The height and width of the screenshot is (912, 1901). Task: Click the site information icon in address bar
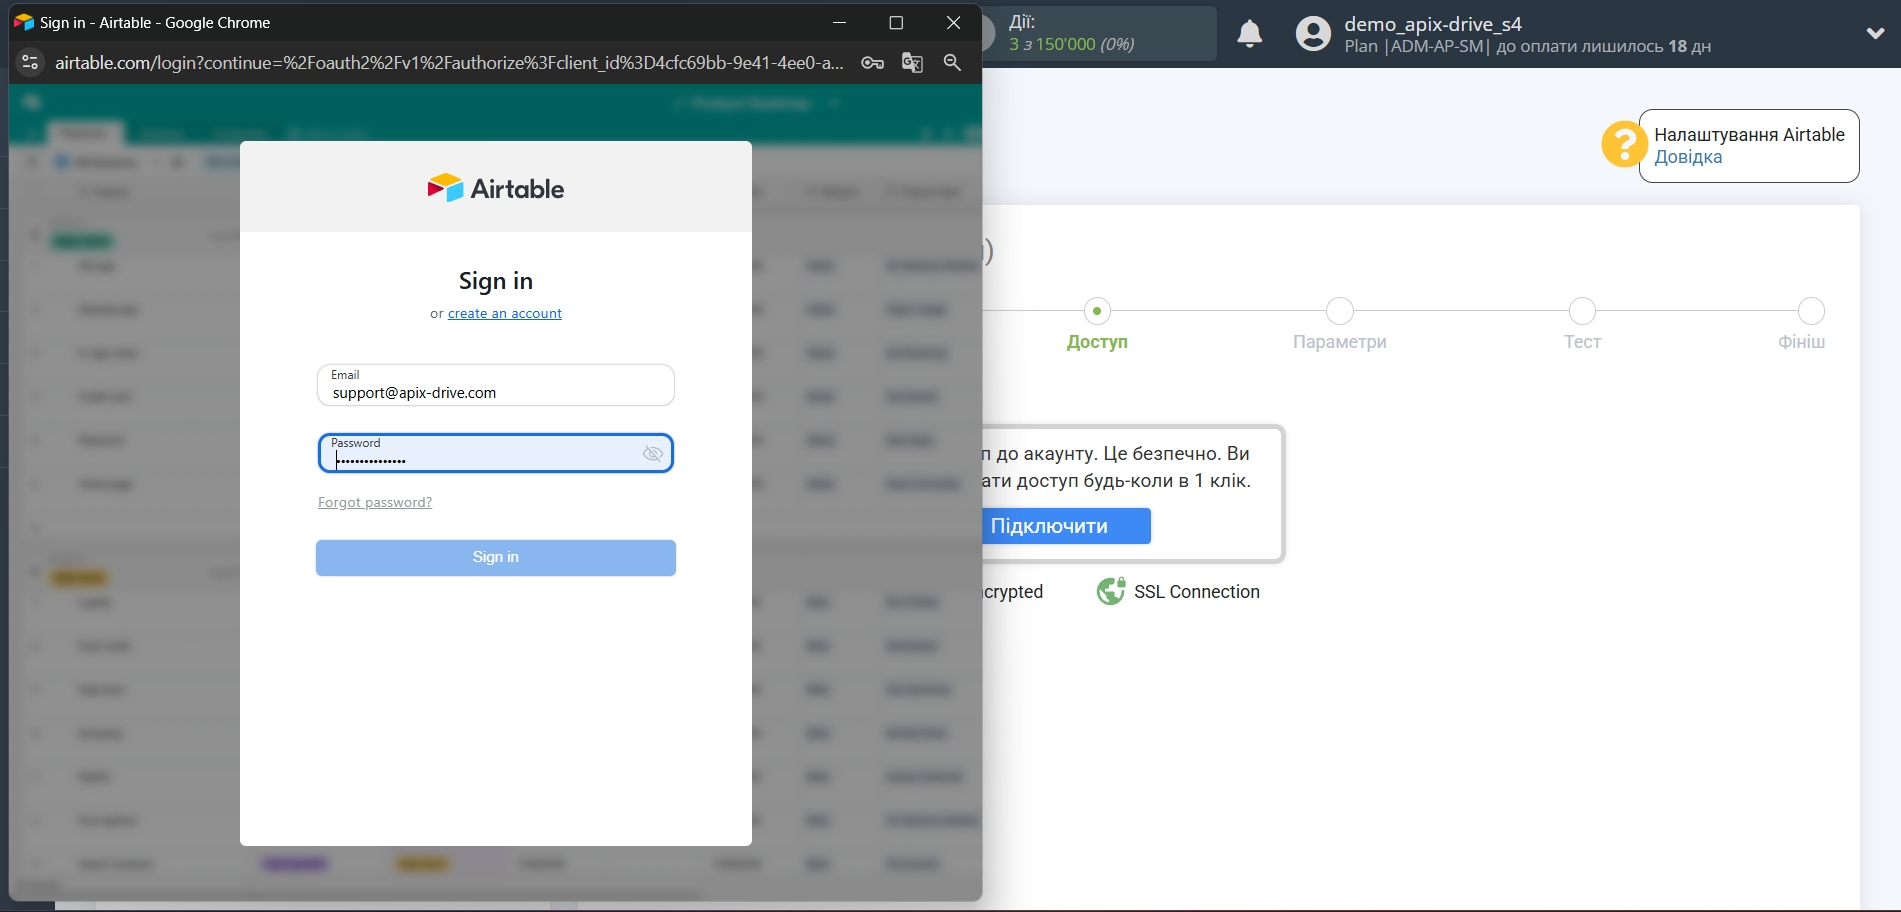tap(30, 63)
